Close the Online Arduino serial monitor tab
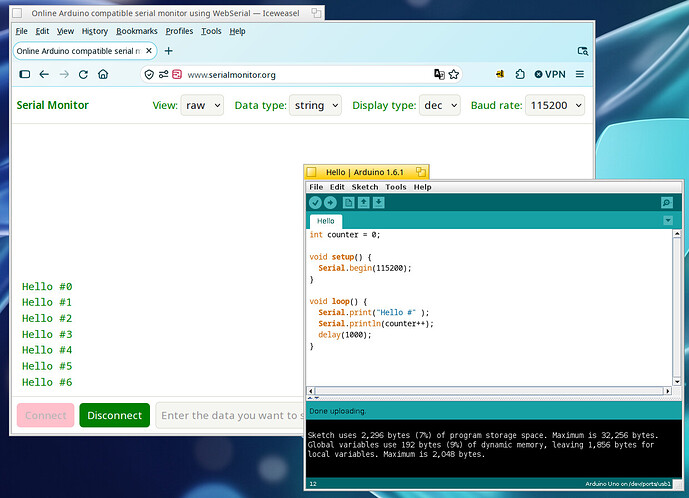689x498 pixels. click(x=149, y=51)
